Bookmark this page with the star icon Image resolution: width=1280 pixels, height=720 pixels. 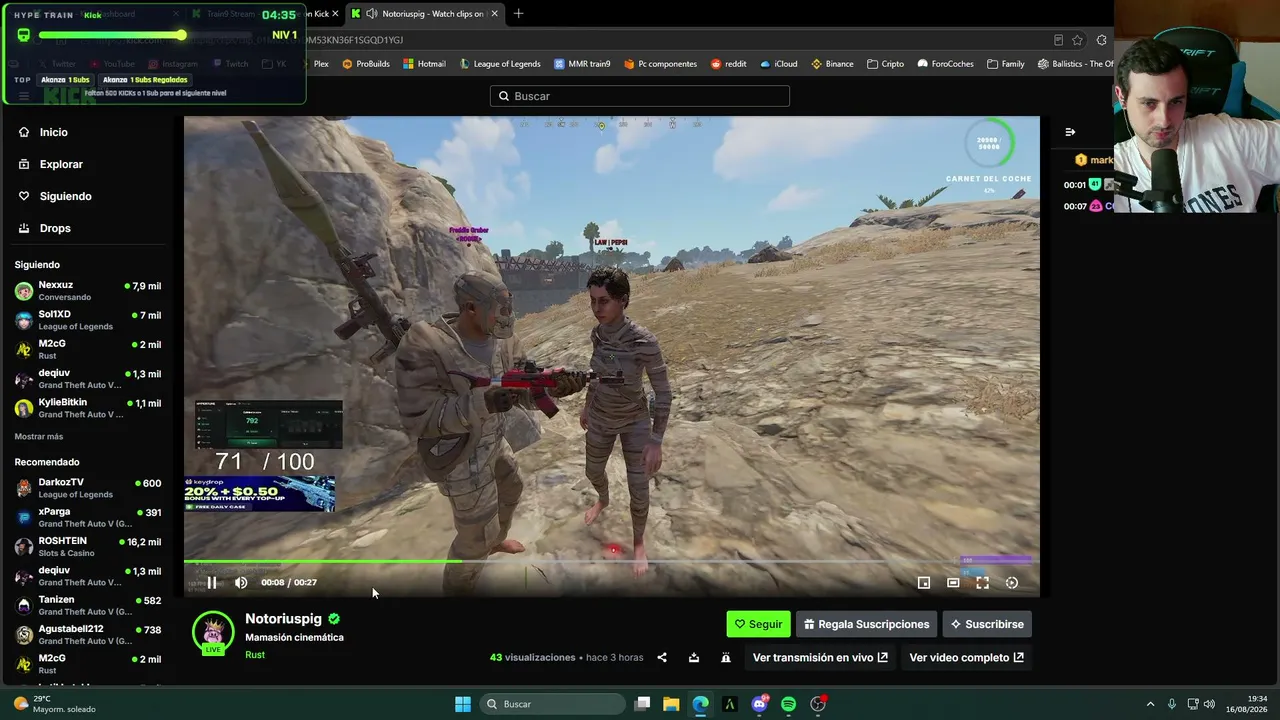click(1077, 40)
